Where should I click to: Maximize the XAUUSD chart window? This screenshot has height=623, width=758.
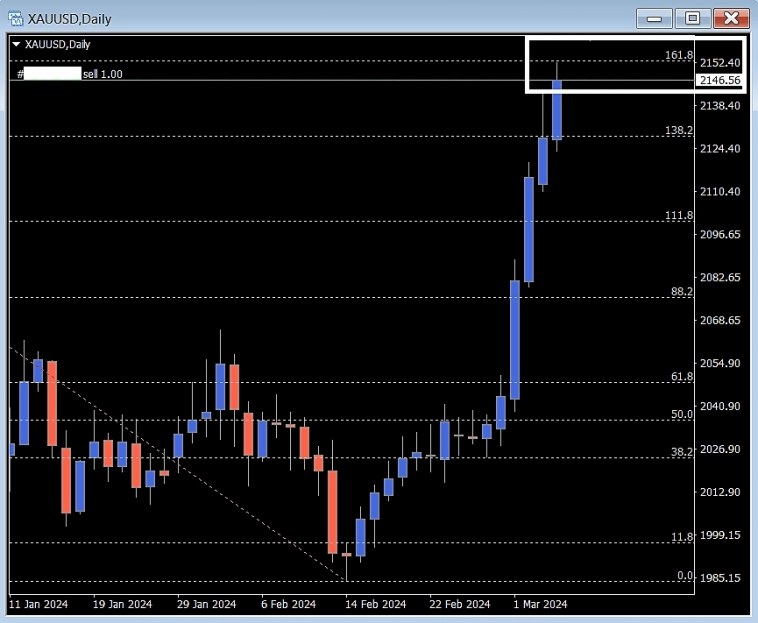point(693,18)
